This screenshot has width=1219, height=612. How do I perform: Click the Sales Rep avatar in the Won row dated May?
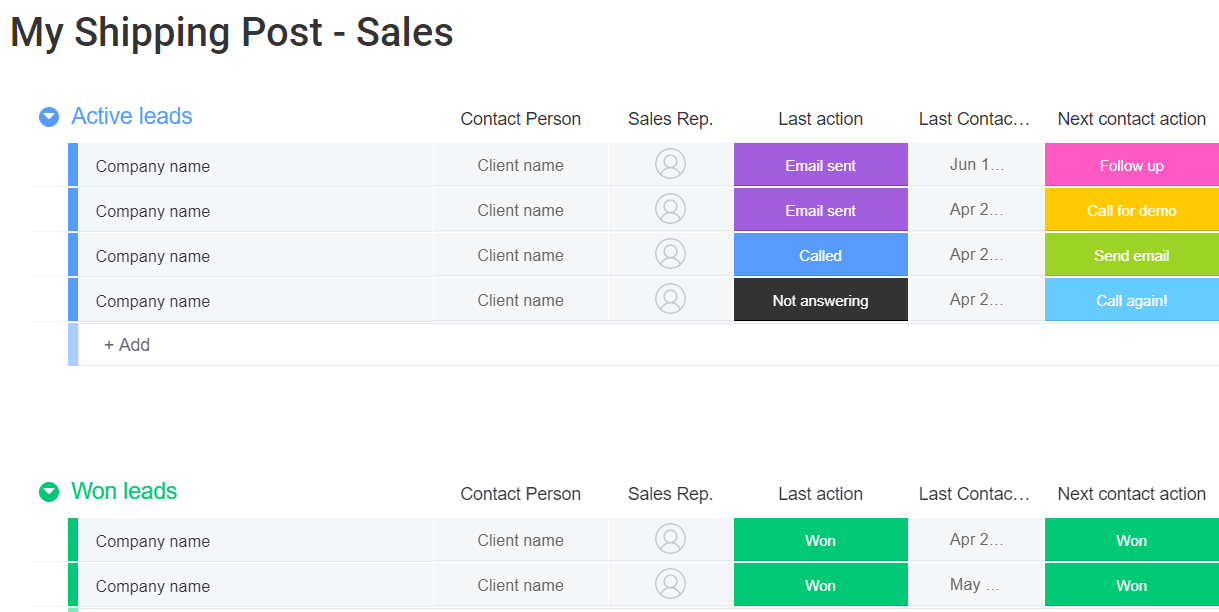(670, 584)
